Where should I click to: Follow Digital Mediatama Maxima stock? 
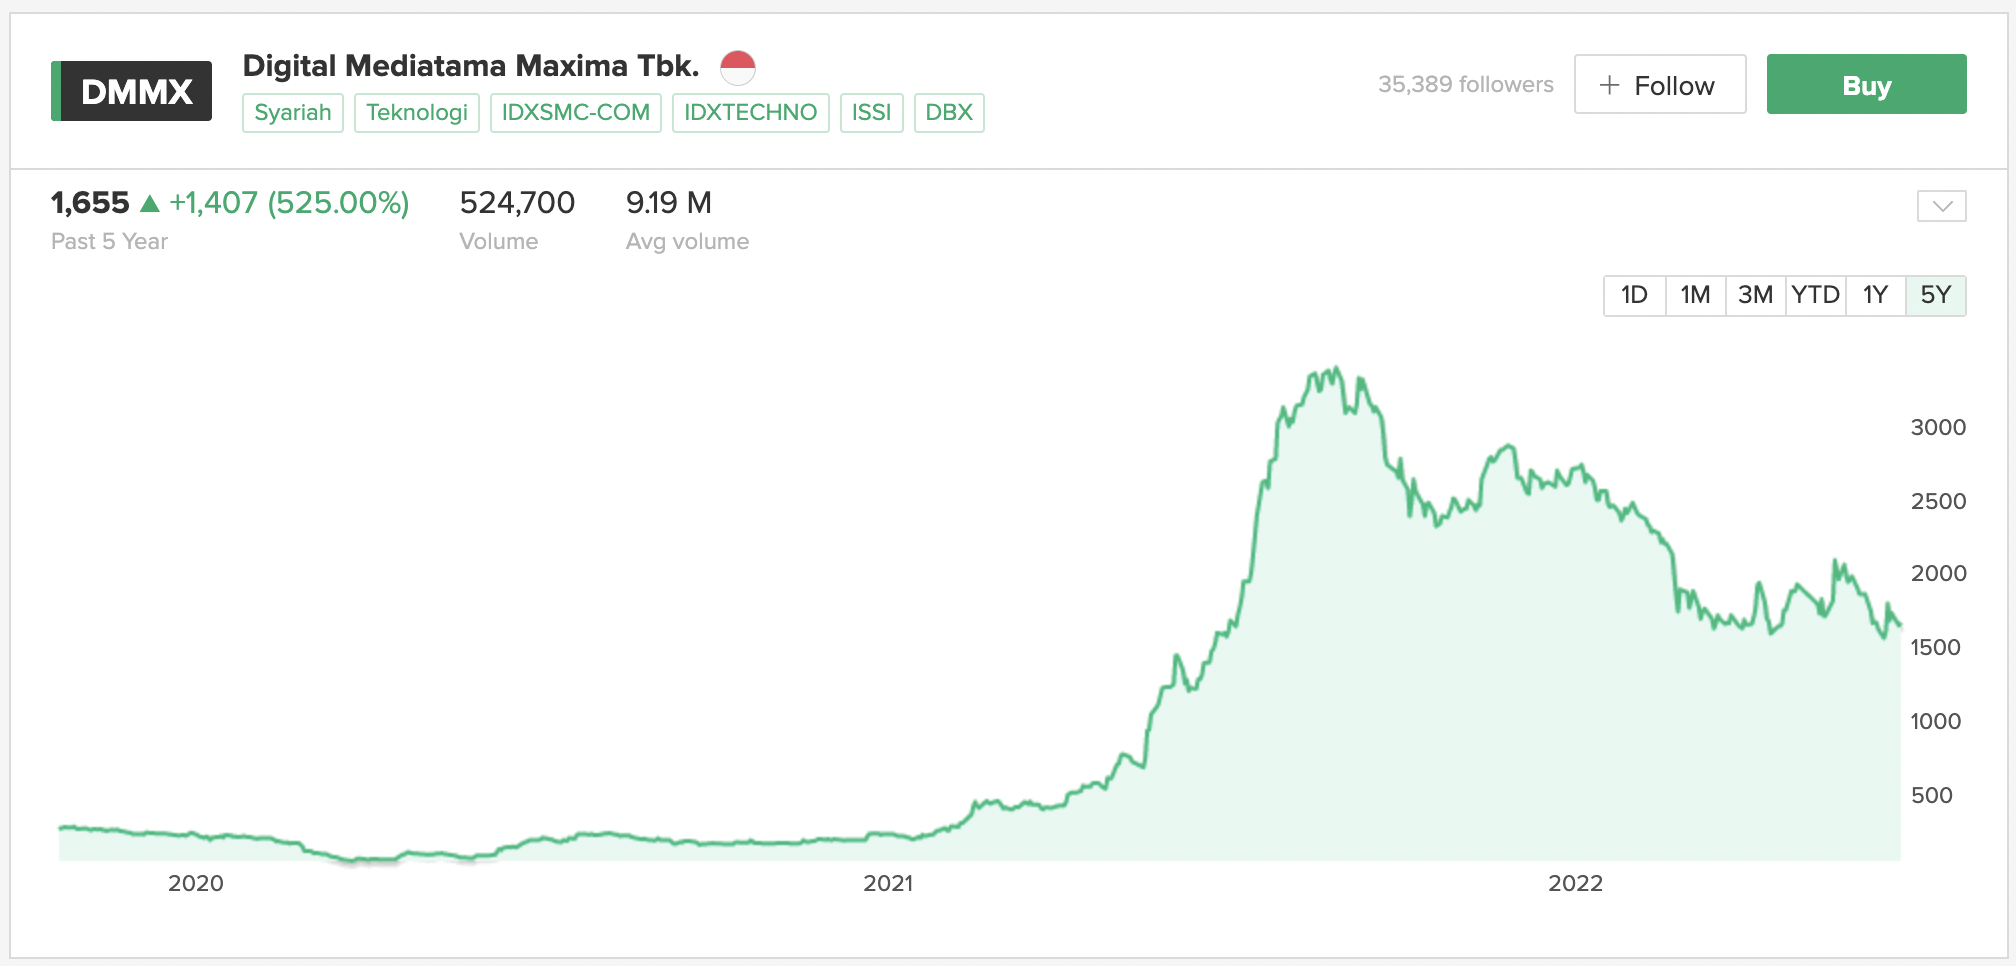[1660, 84]
